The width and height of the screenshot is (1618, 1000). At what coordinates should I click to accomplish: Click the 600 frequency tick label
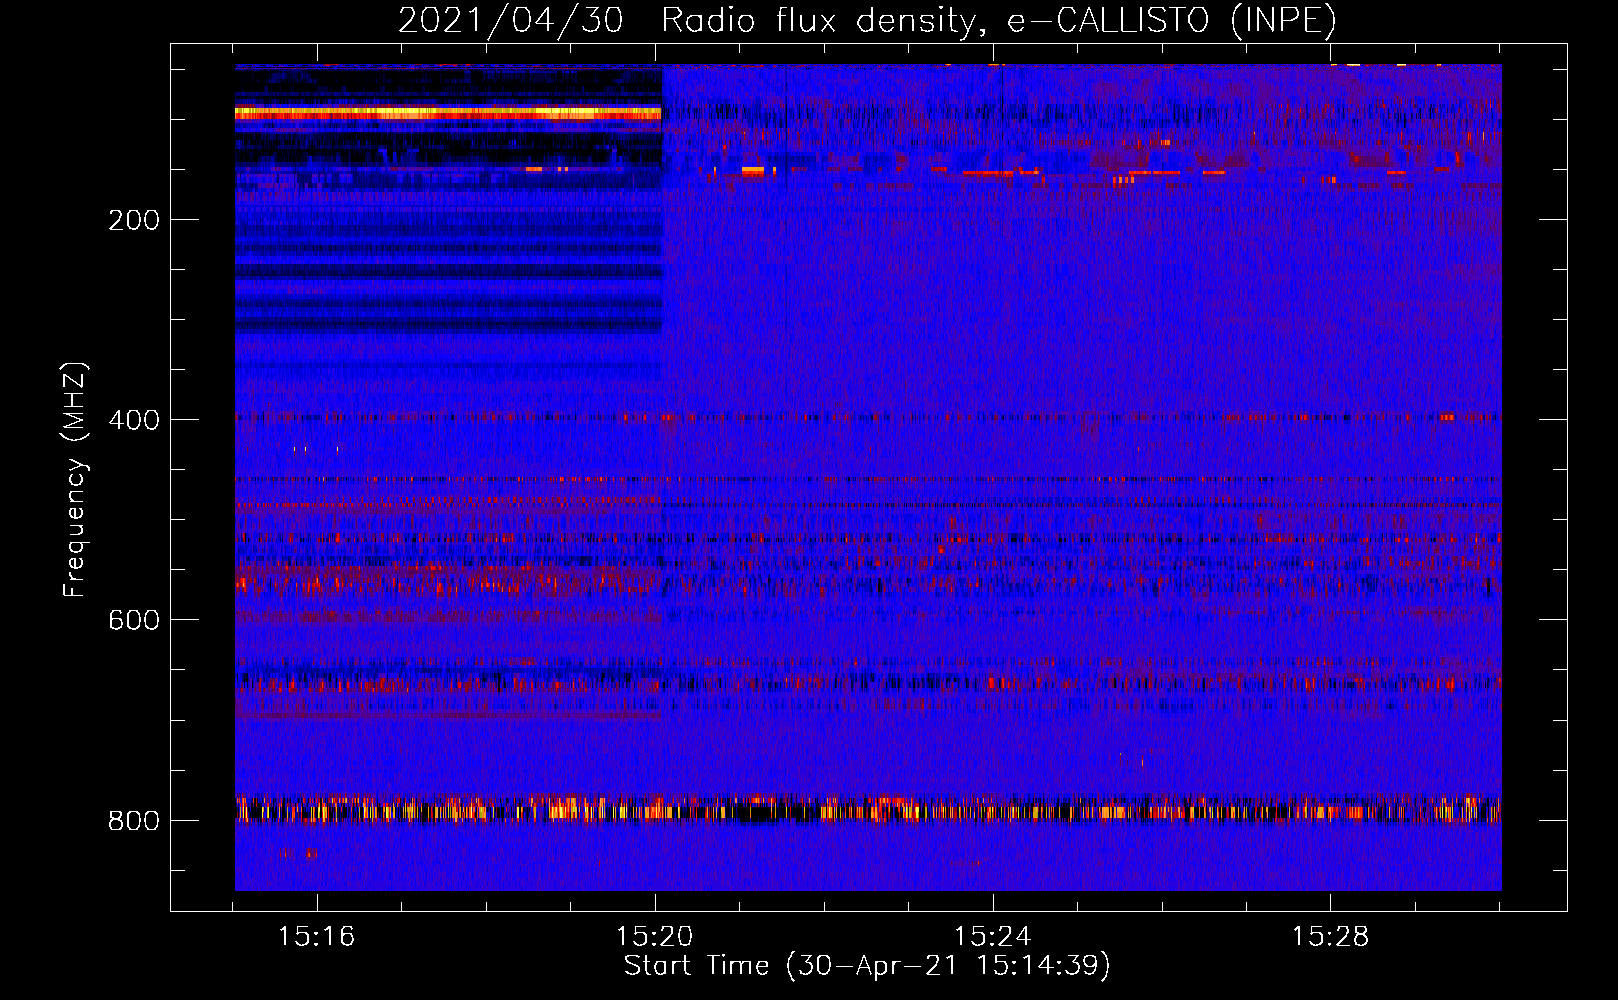[x=134, y=620]
